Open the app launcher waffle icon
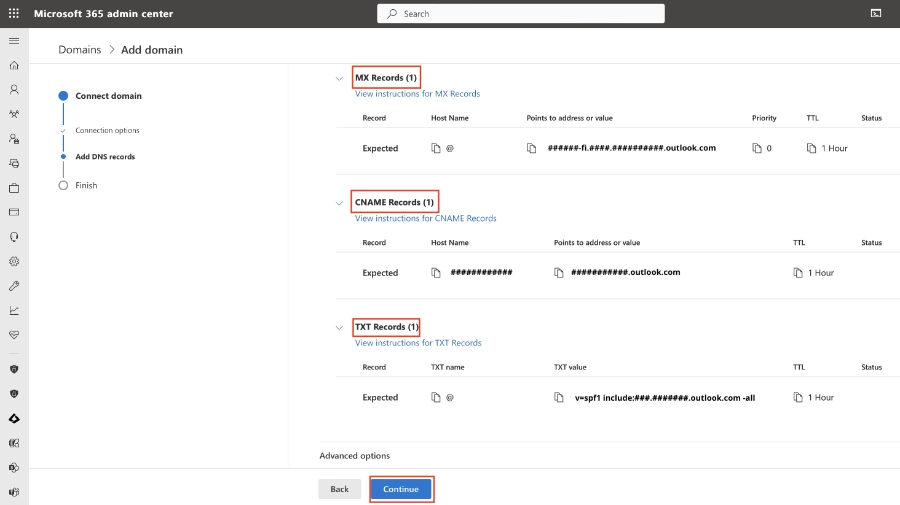The width and height of the screenshot is (900, 505). pyautogui.click(x=14, y=13)
